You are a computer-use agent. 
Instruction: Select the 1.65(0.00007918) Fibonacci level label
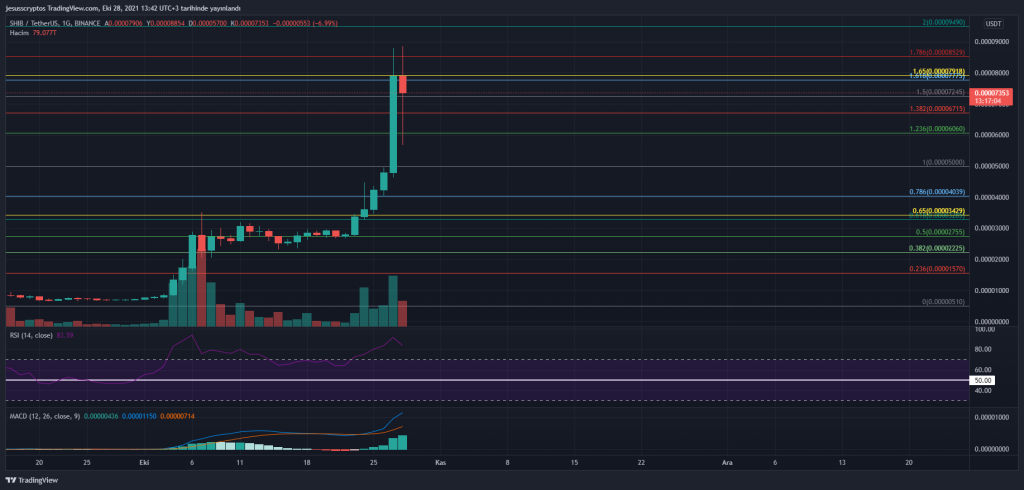tap(939, 71)
